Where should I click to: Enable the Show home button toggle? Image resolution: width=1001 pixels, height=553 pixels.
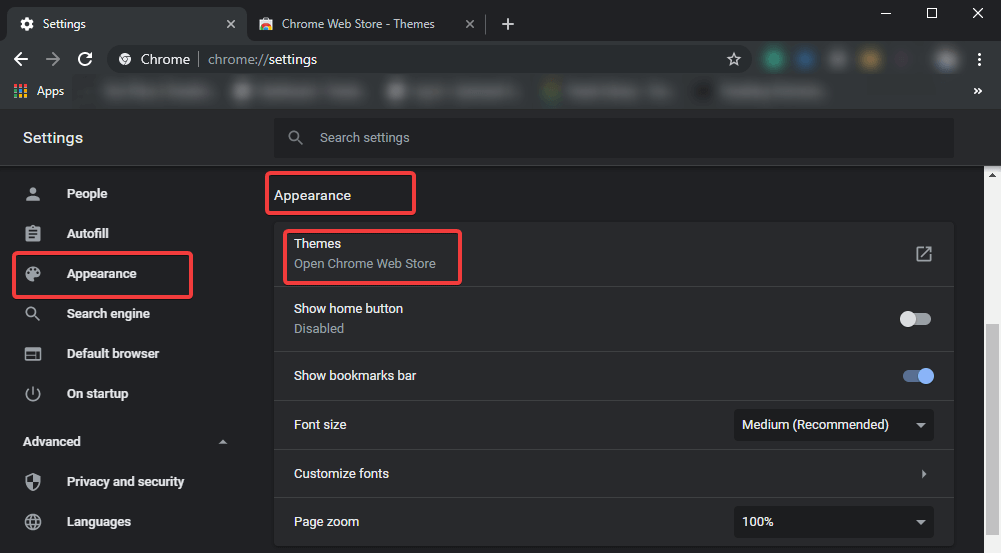[x=915, y=319]
